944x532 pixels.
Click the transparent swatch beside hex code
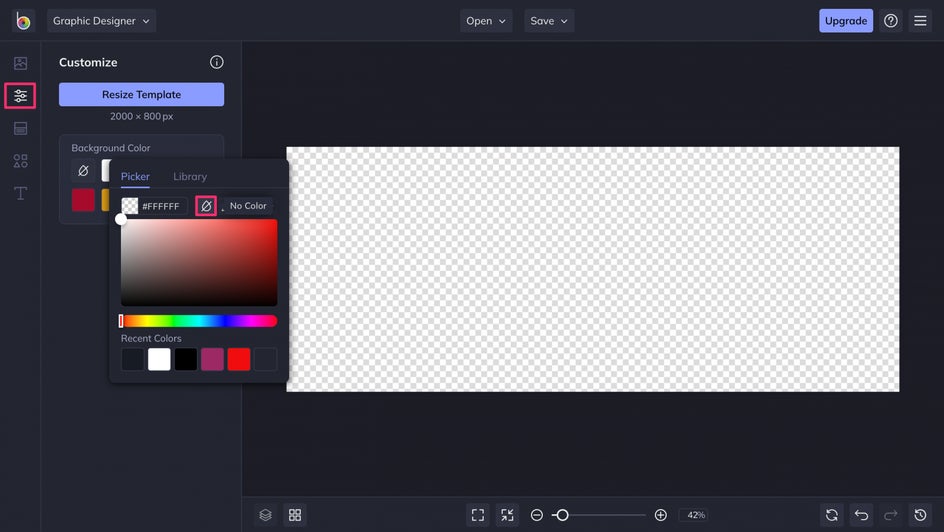130,206
